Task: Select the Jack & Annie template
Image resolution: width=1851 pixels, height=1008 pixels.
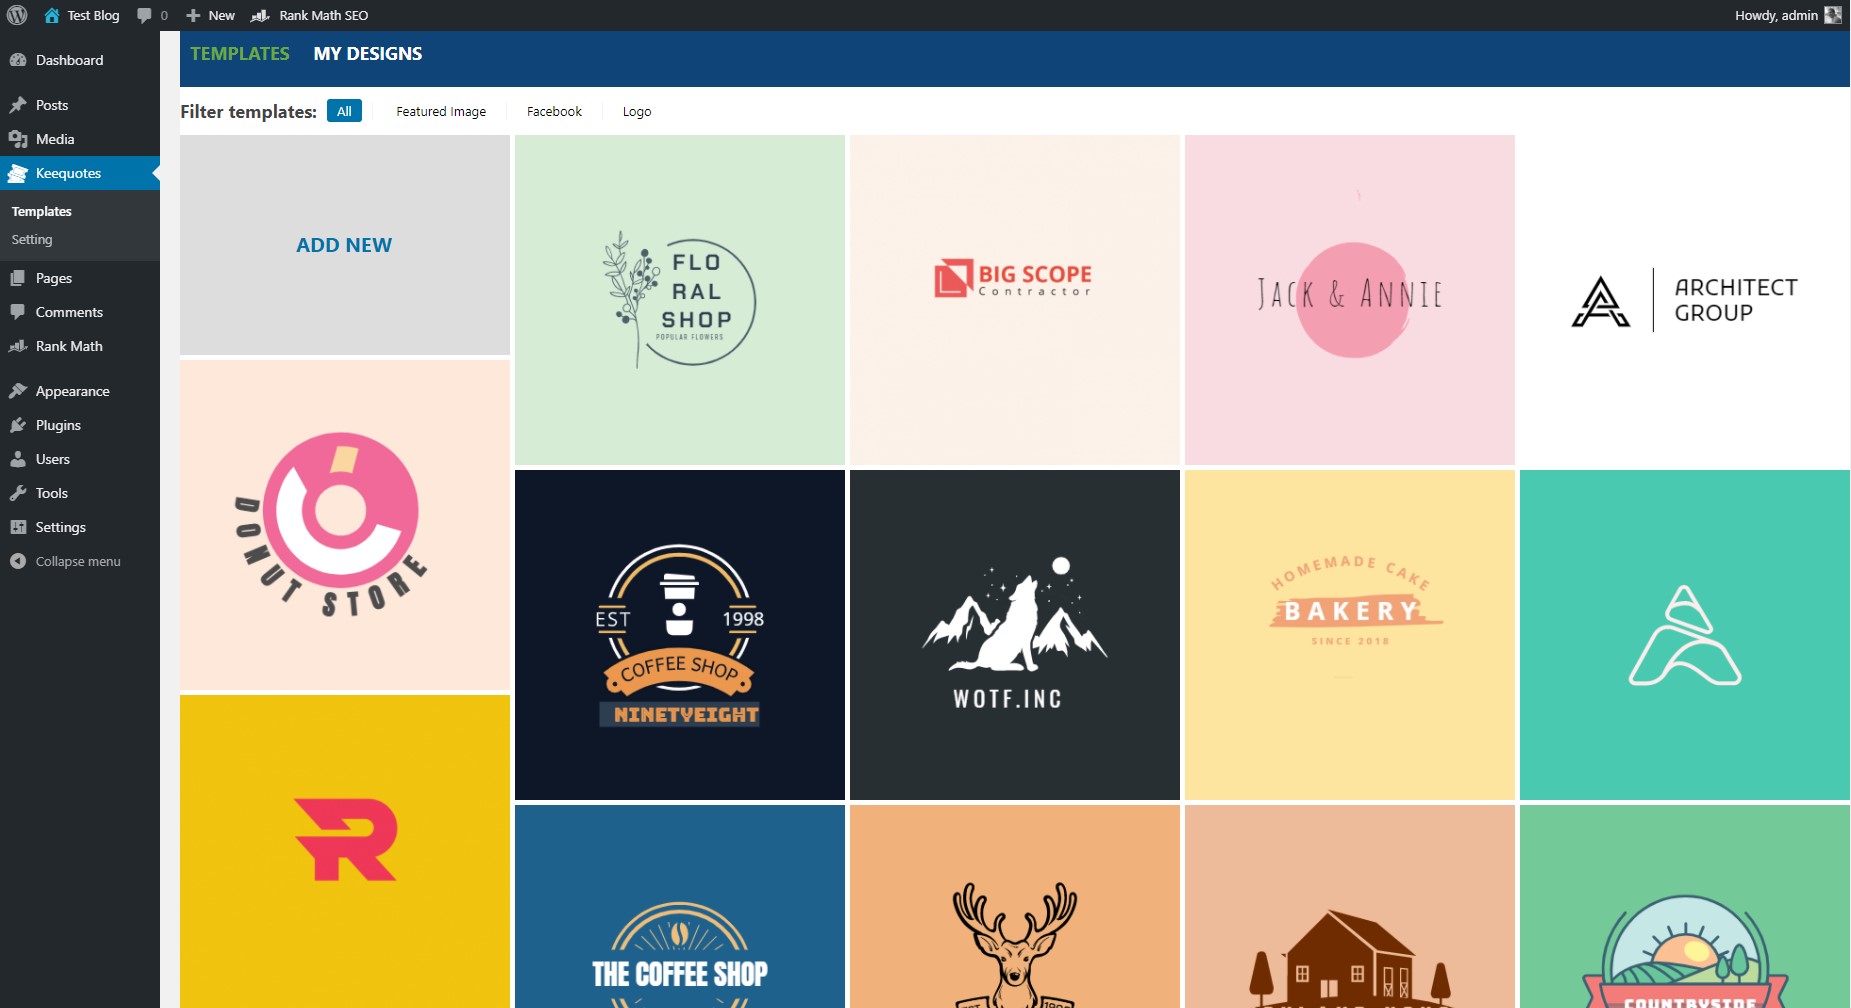Action: (x=1350, y=300)
